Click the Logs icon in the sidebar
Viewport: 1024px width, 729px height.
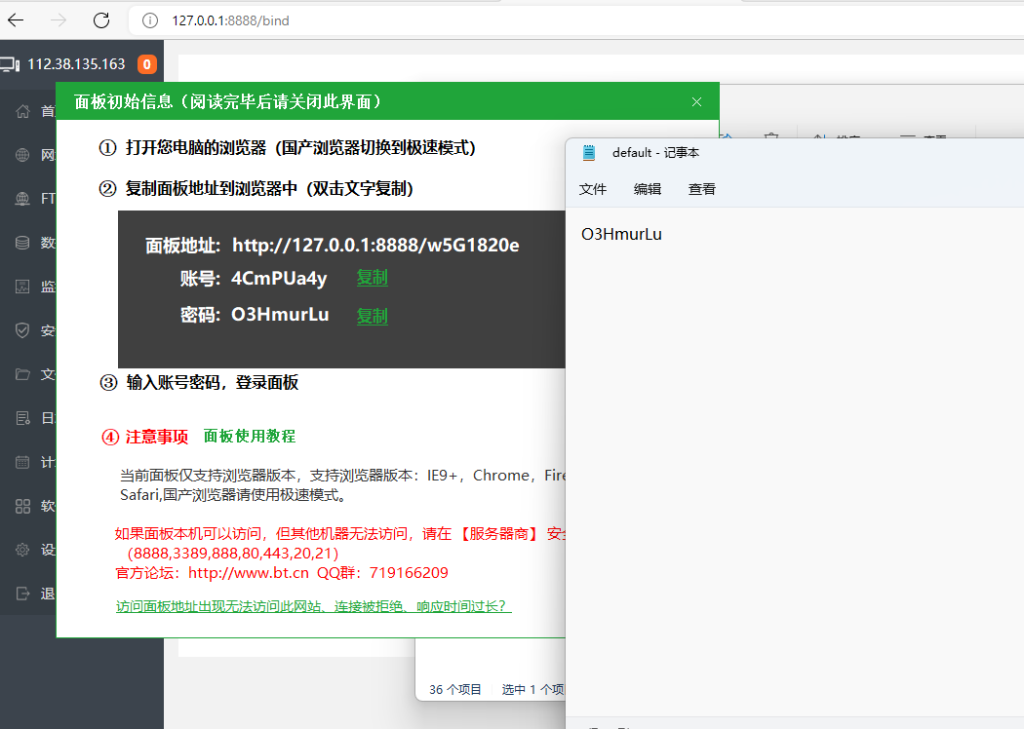(x=23, y=418)
